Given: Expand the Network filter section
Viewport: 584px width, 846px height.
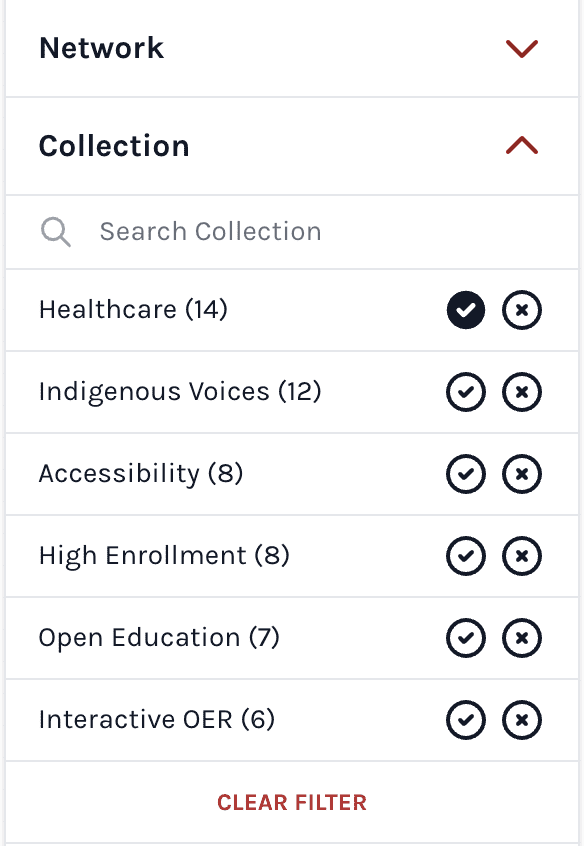Looking at the screenshot, I should pyautogui.click(x=521, y=48).
